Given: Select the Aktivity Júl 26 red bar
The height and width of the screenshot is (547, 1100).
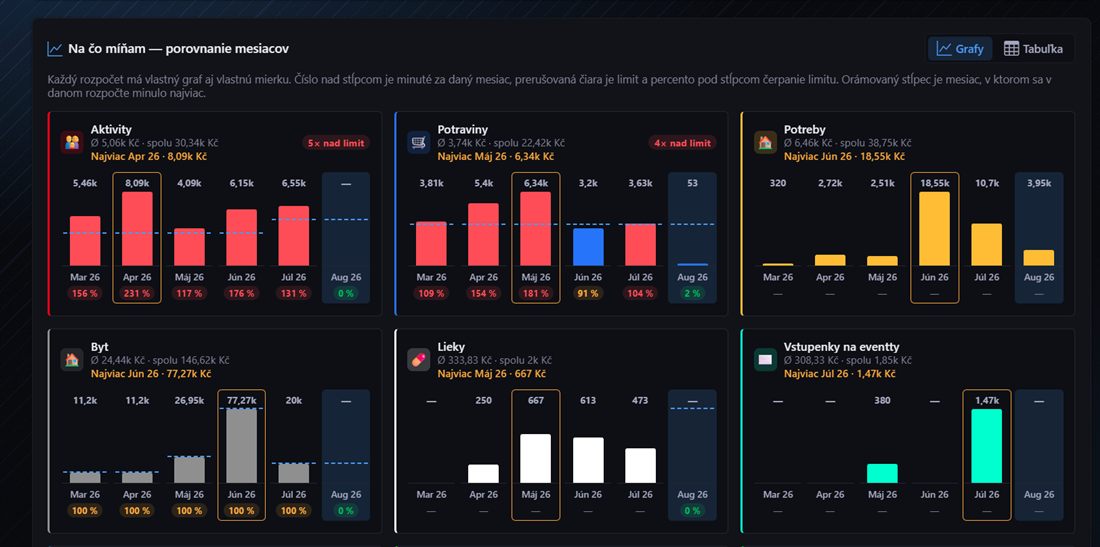Looking at the screenshot, I should pos(293,236).
